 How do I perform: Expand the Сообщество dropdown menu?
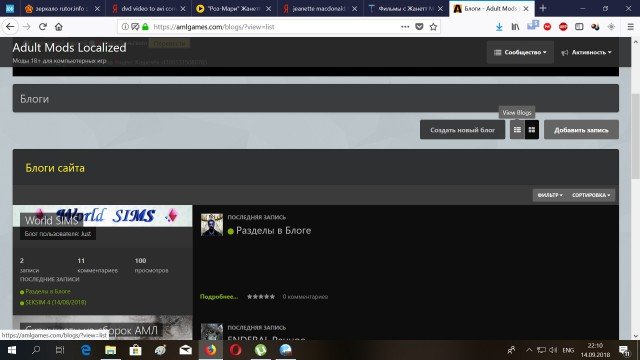(x=520, y=52)
